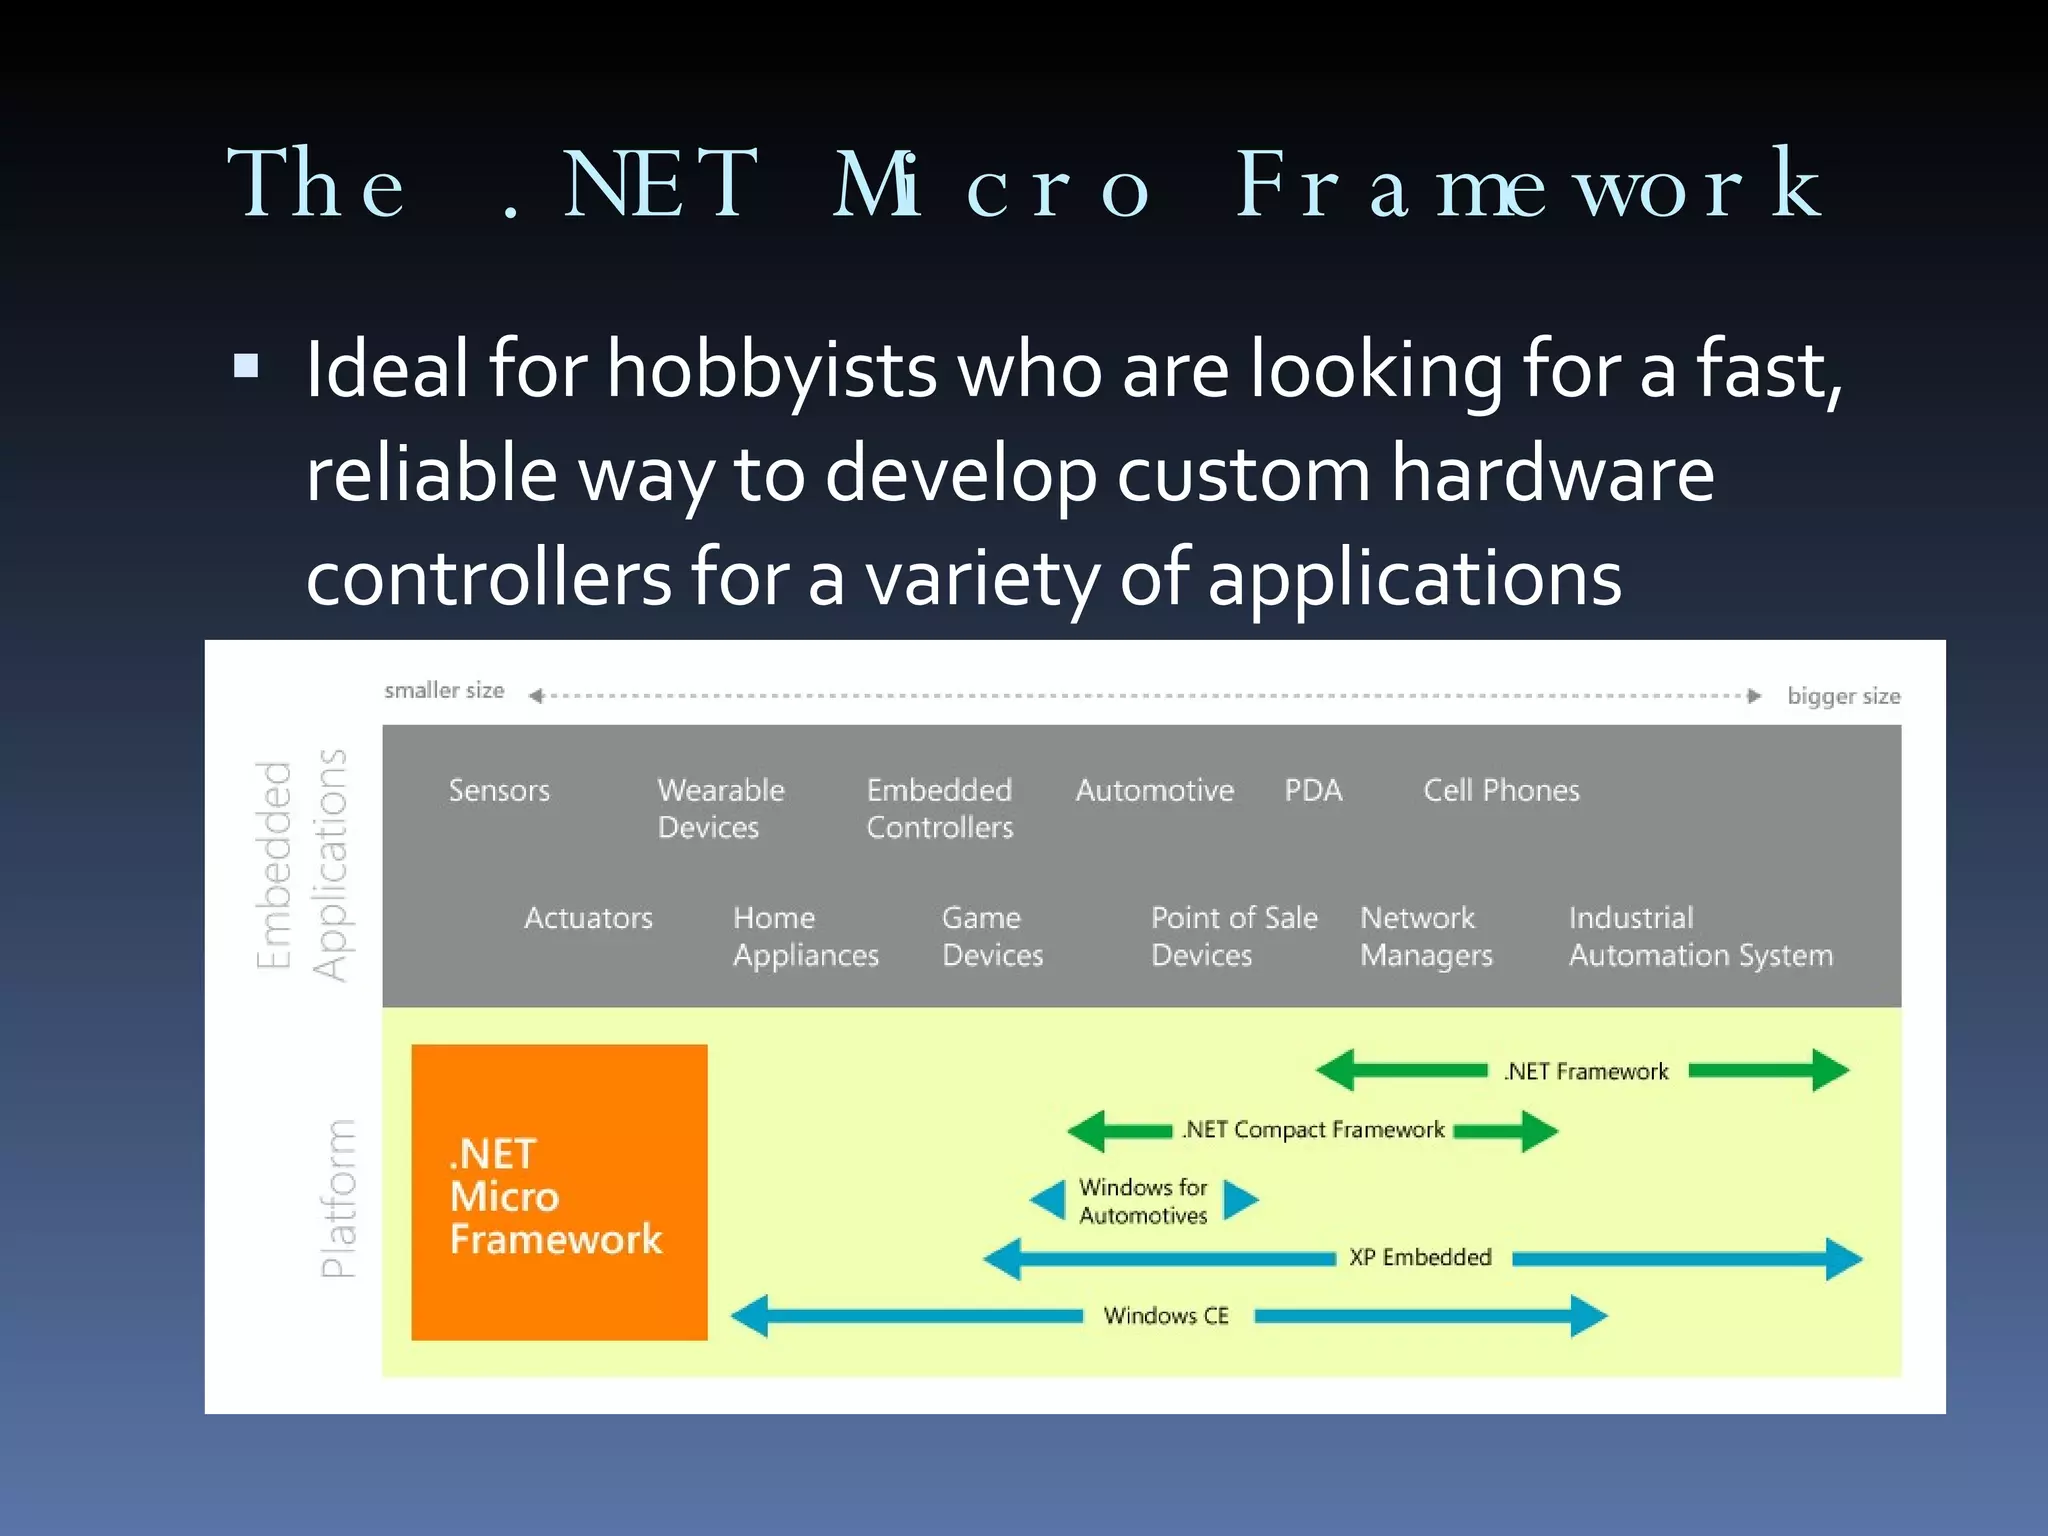Click the 'XP Embedded' arrow label
The width and height of the screenshot is (2048, 1536).
click(1420, 1257)
